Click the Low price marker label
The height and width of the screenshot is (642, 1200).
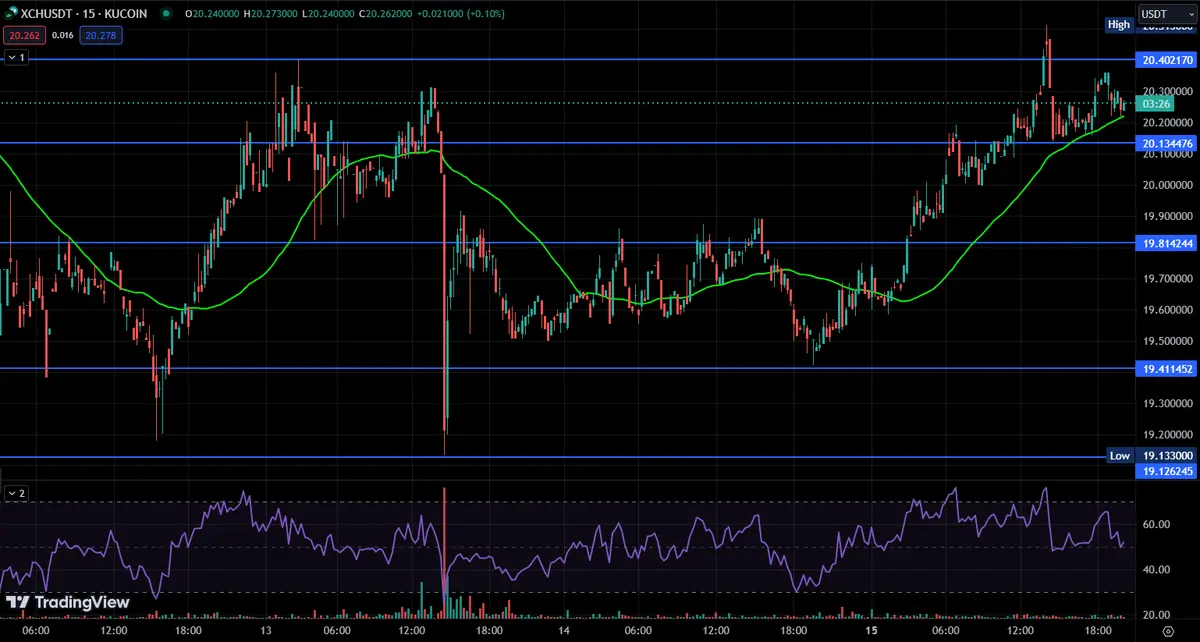[x=1120, y=456]
